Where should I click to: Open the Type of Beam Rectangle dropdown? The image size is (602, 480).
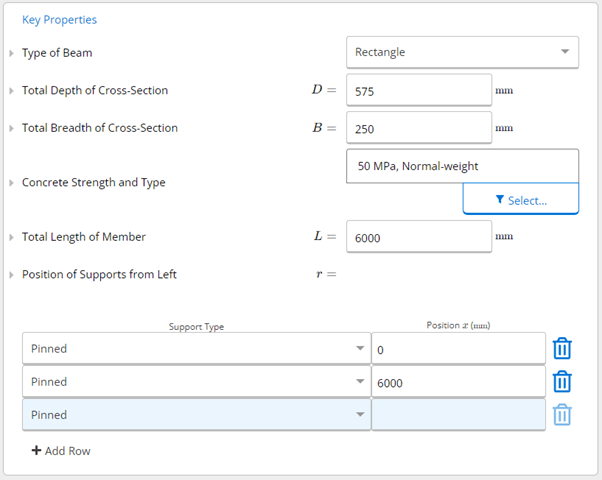(462, 52)
